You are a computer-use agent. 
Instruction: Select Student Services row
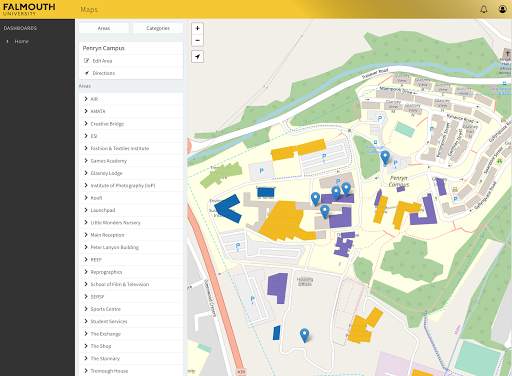(x=131, y=321)
